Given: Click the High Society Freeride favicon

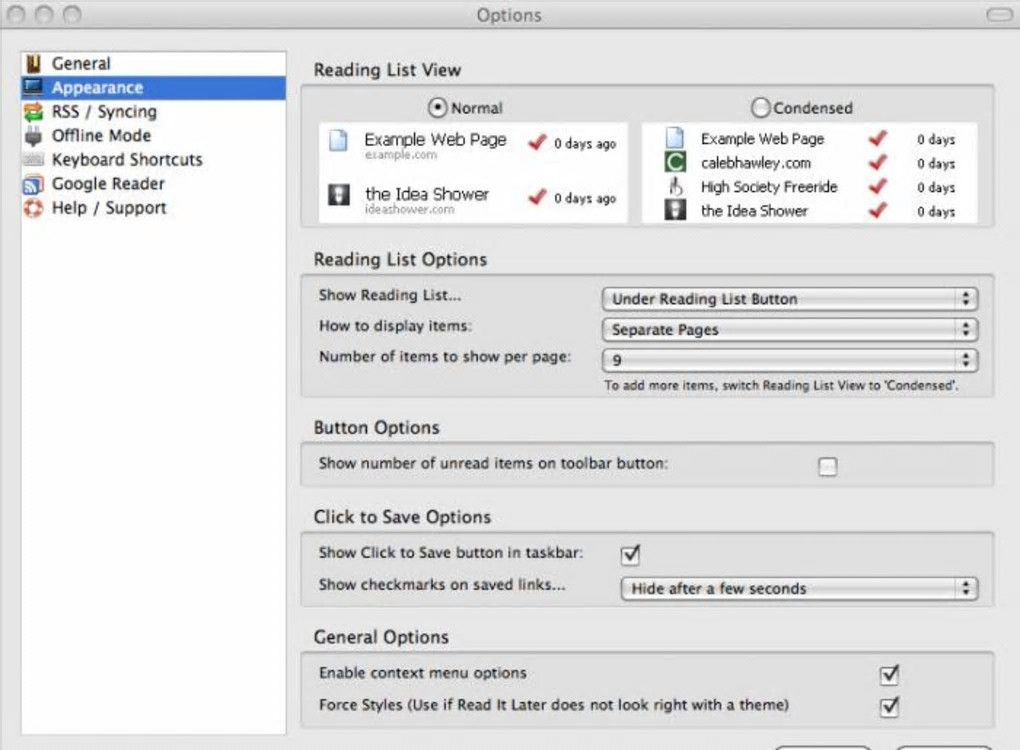Looking at the screenshot, I should 676,187.
